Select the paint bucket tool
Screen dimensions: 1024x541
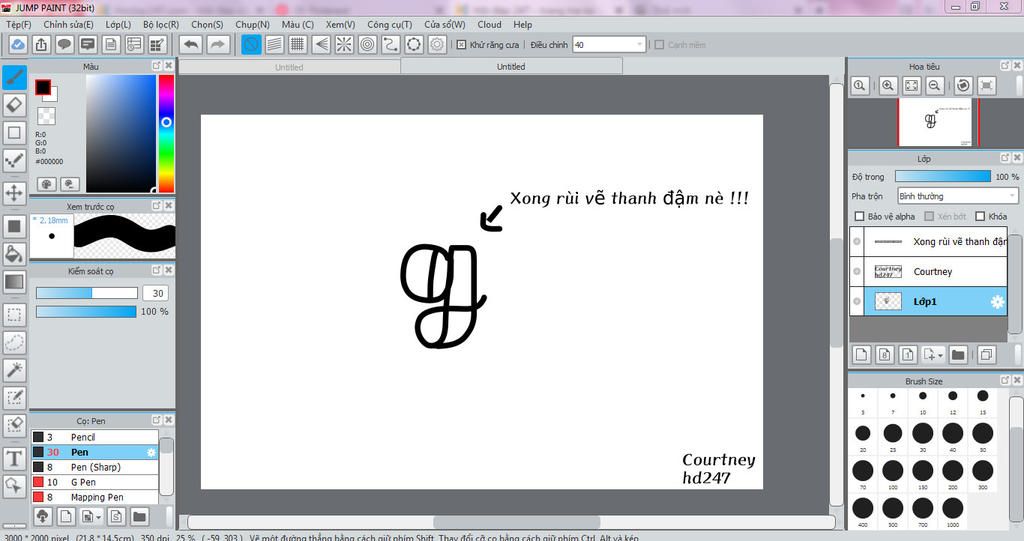[14, 254]
